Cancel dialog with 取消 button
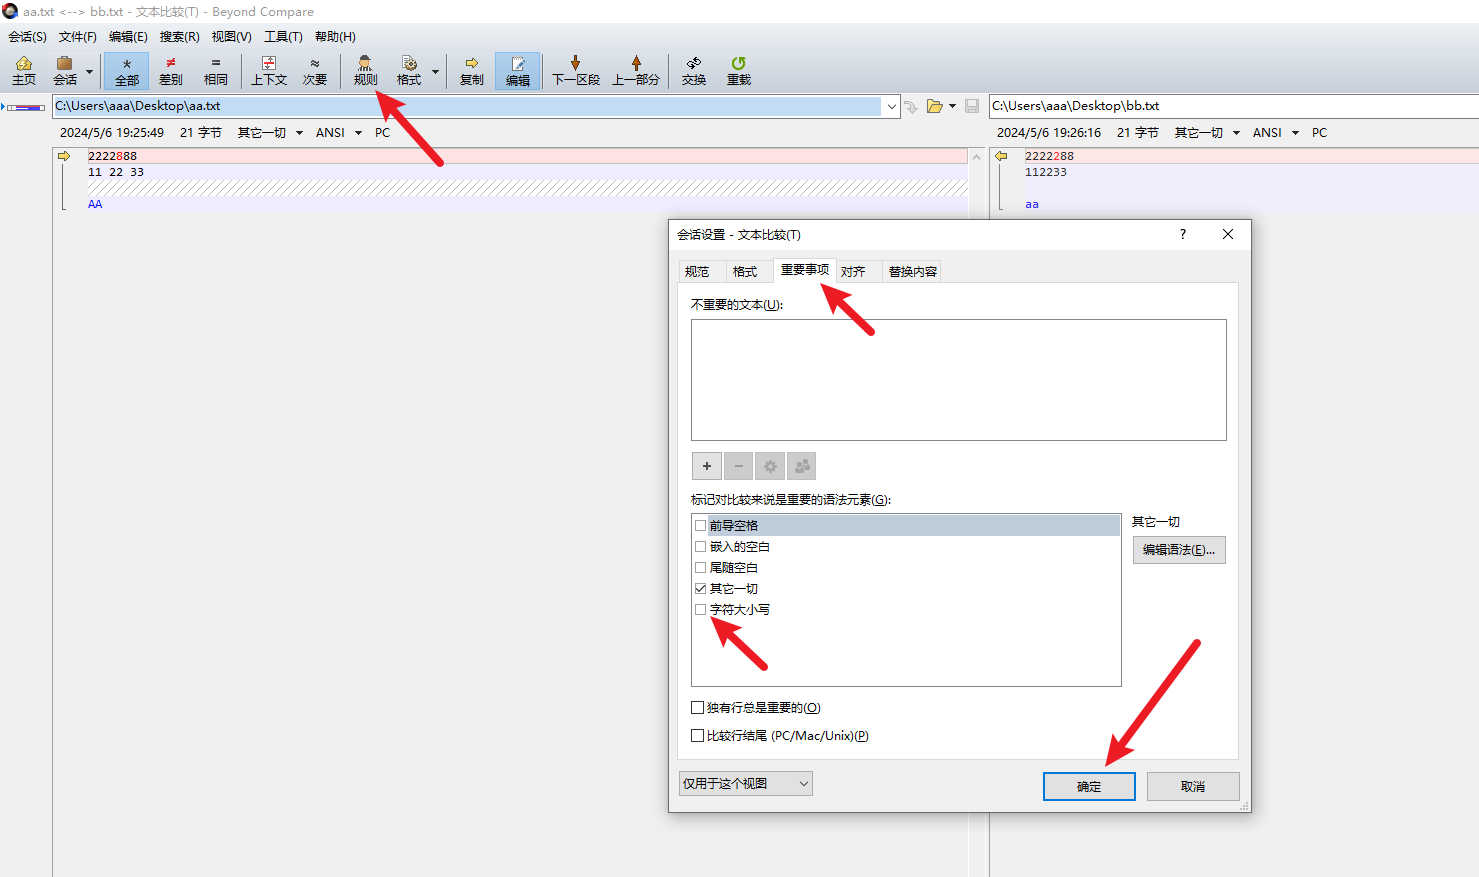The image size is (1479, 877). [1193, 786]
